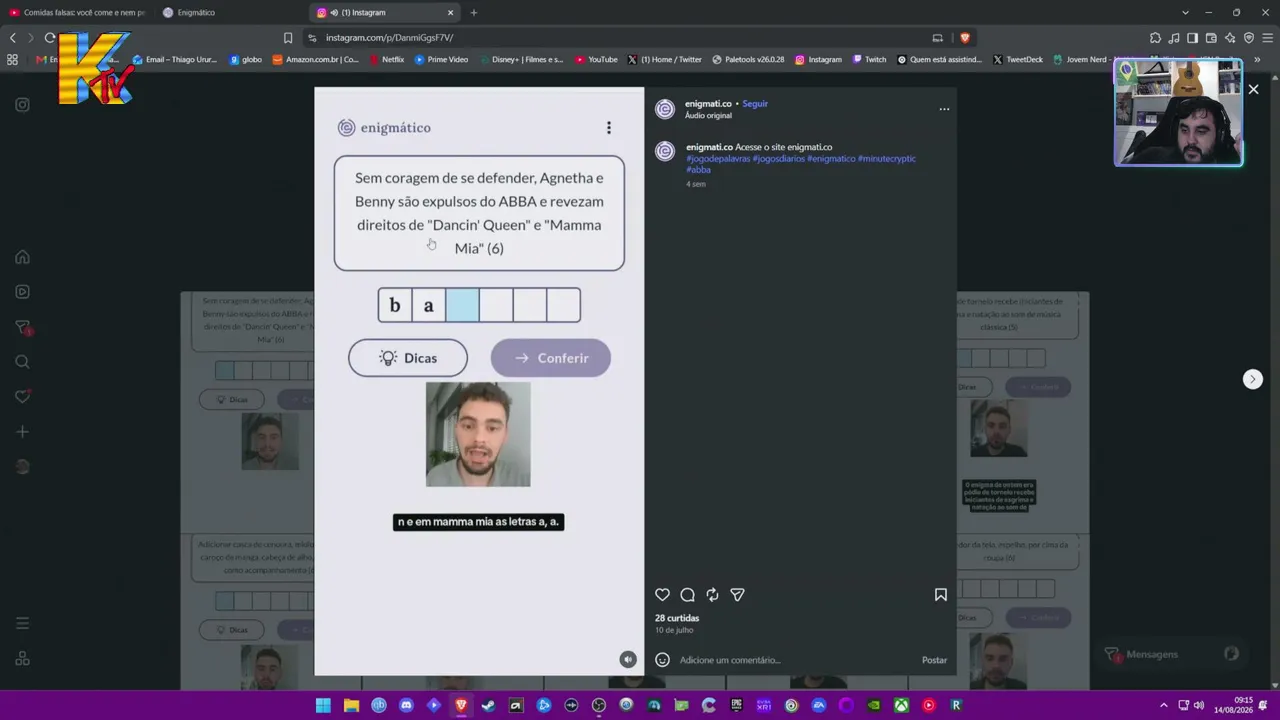Open browser tab search dropdown arrow
The height and width of the screenshot is (720, 1280).
[x=1185, y=13]
